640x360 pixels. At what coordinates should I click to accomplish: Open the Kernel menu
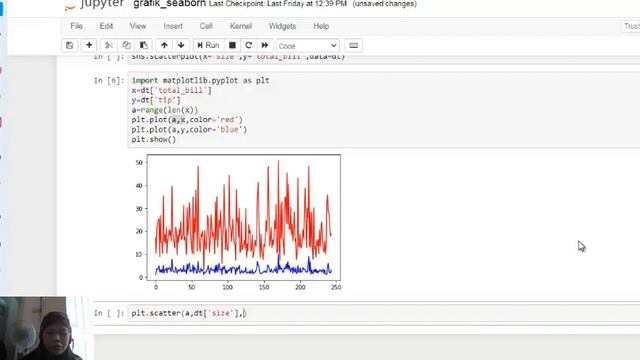(x=241, y=26)
